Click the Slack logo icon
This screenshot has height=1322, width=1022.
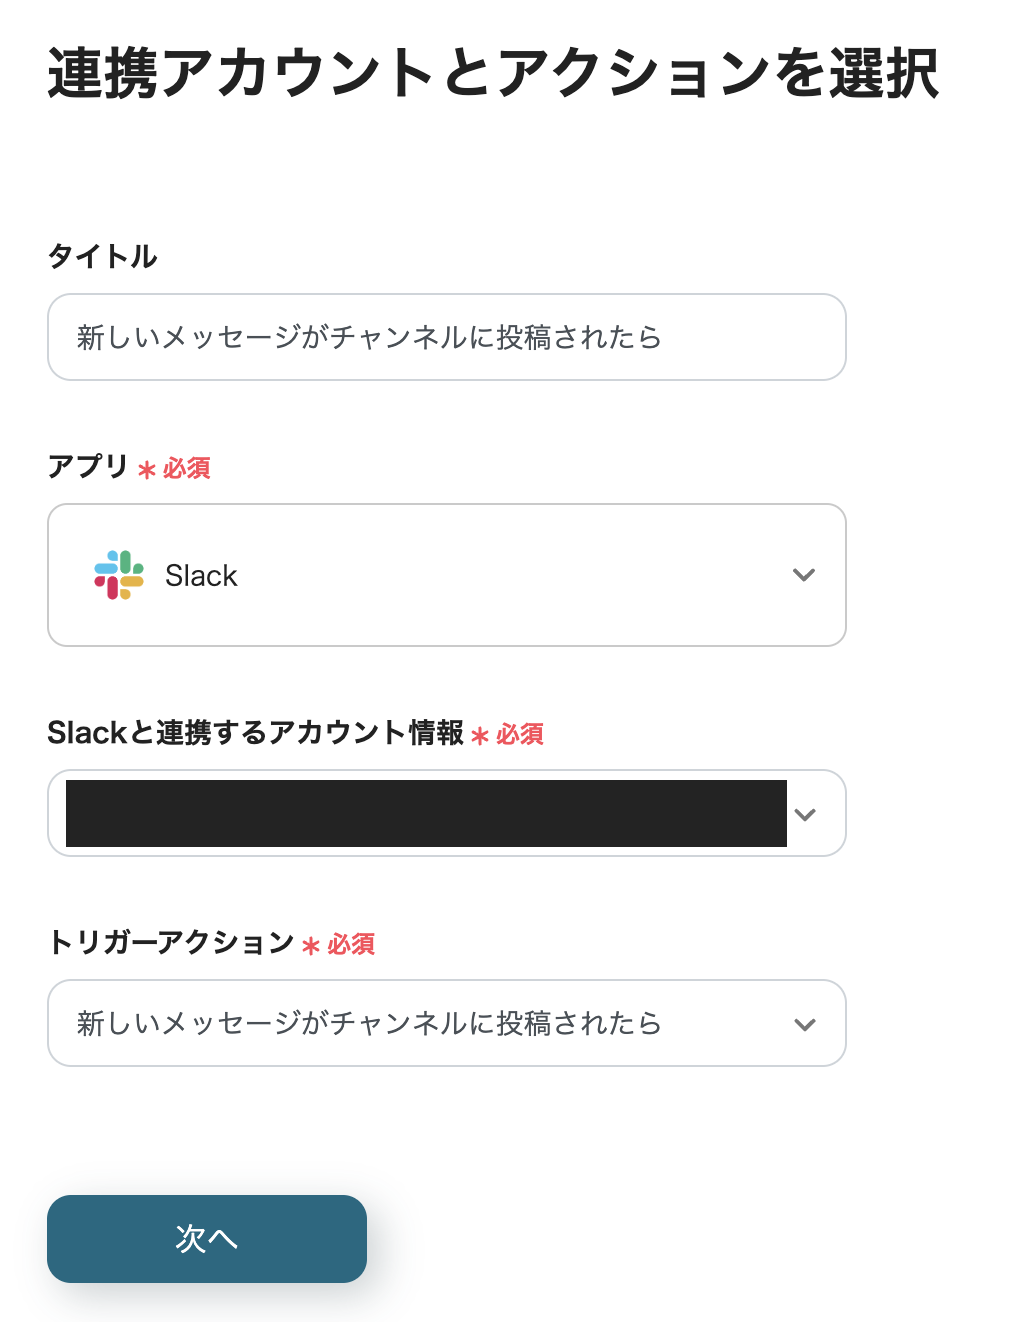[119, 575]
